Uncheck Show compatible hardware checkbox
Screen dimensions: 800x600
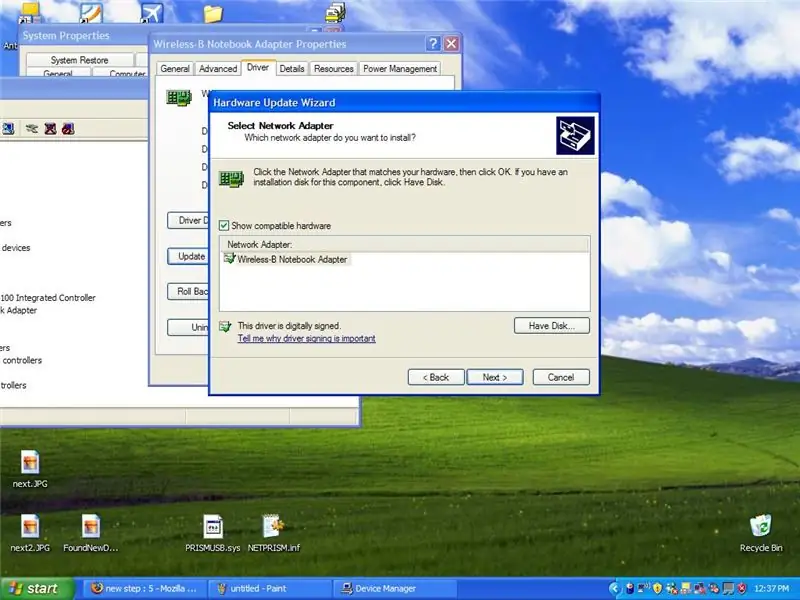(223, 226)
